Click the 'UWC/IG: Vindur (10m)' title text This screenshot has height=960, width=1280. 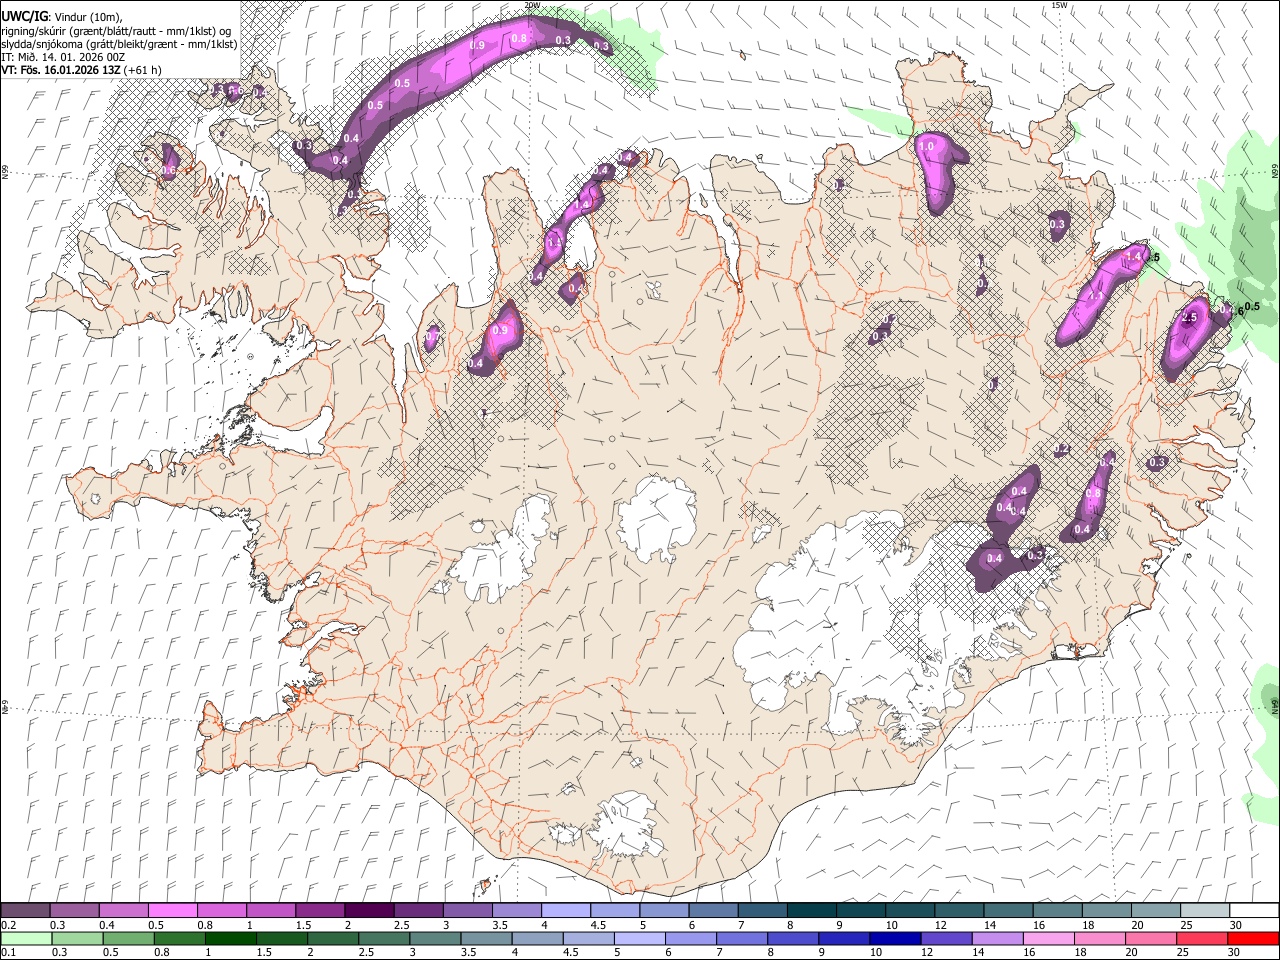(61, 17)
